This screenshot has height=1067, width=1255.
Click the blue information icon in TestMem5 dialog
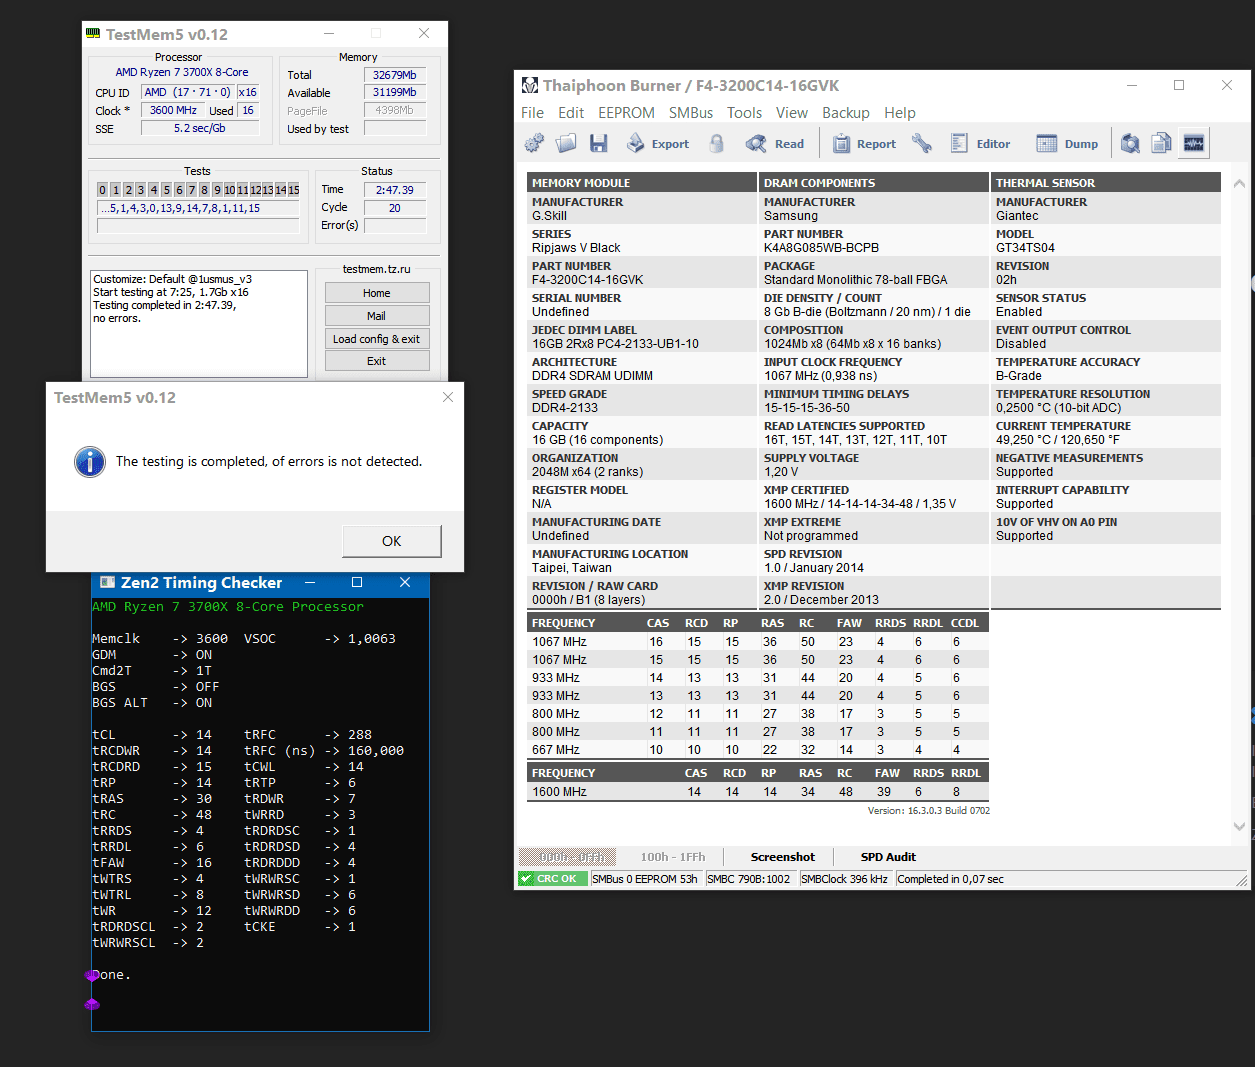(x=90, y=461)
